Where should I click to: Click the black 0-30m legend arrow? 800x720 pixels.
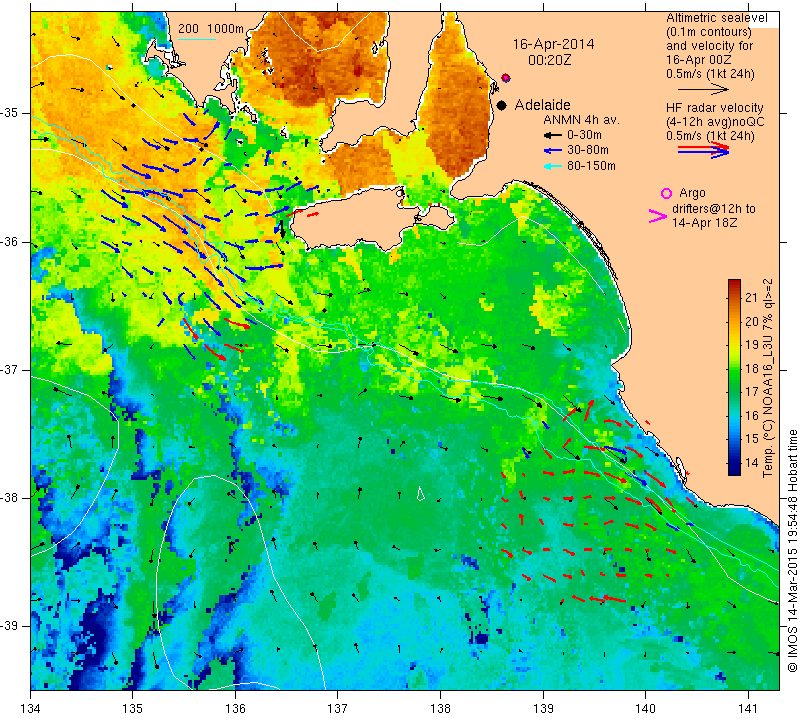pyautogui.click(x=553, y=136)
